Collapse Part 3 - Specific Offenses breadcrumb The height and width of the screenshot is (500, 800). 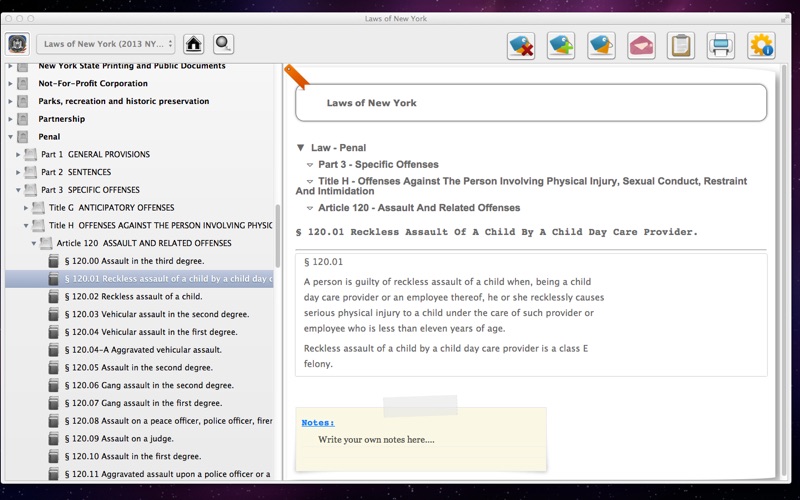coord(310,165)
